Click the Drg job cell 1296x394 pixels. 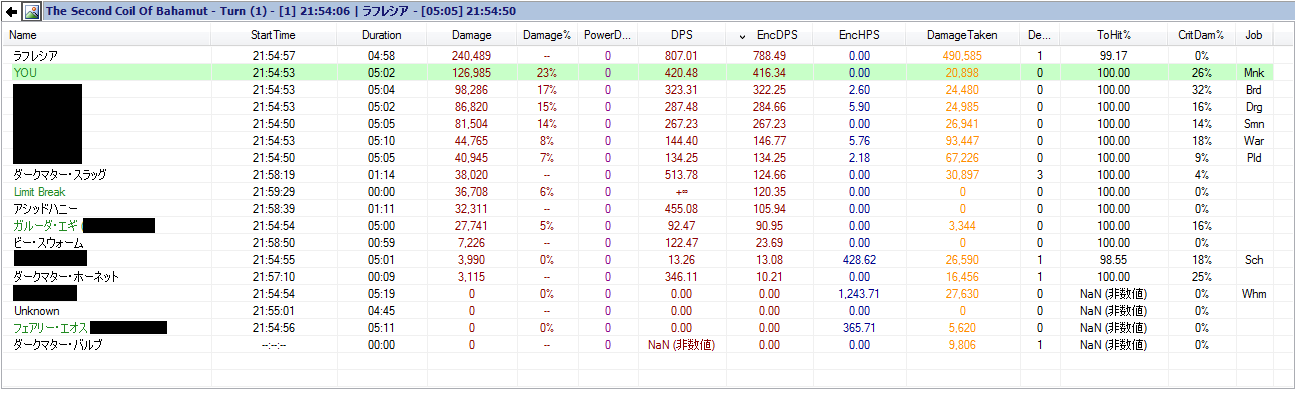(1254, 107)
